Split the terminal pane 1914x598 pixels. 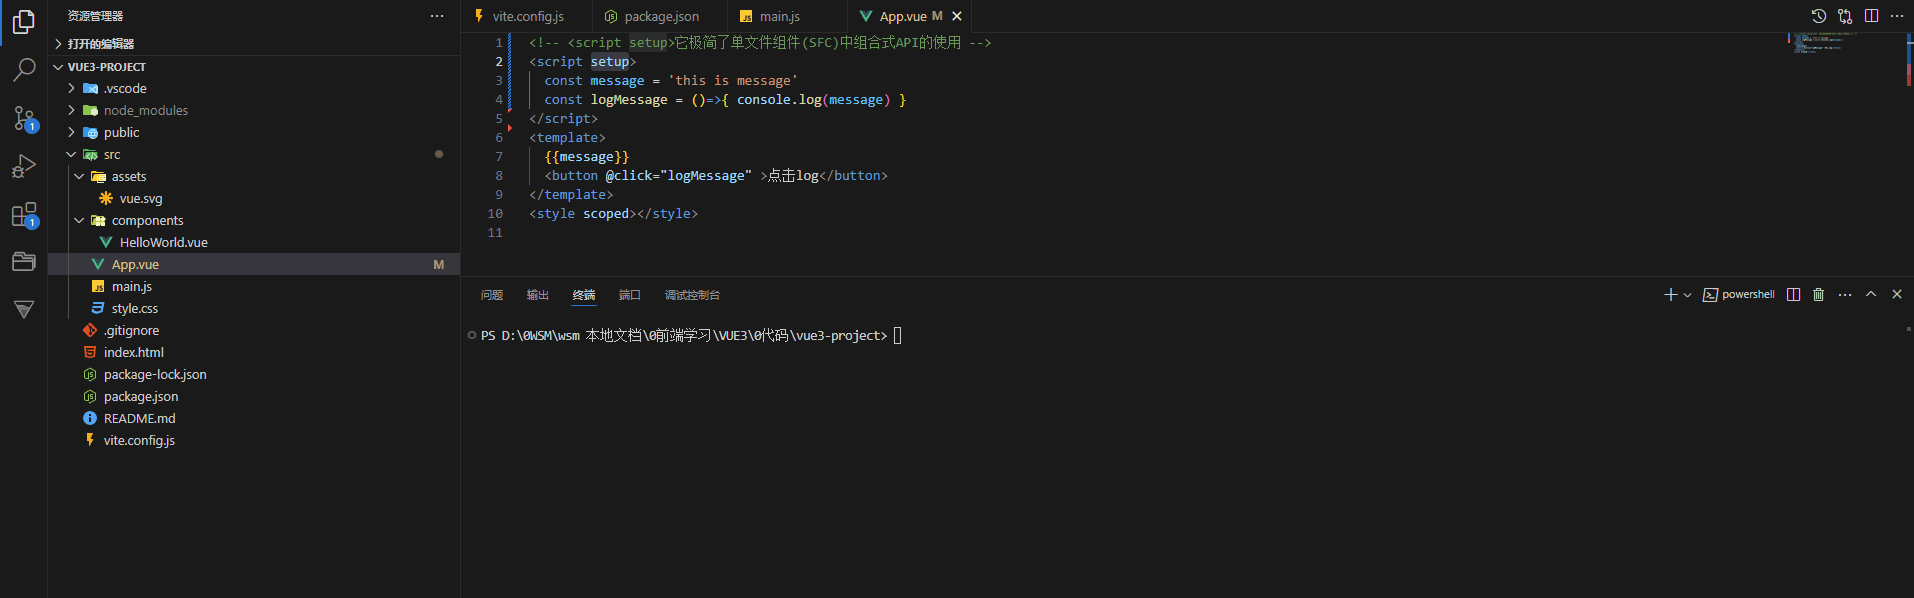tap(1794, 295)
